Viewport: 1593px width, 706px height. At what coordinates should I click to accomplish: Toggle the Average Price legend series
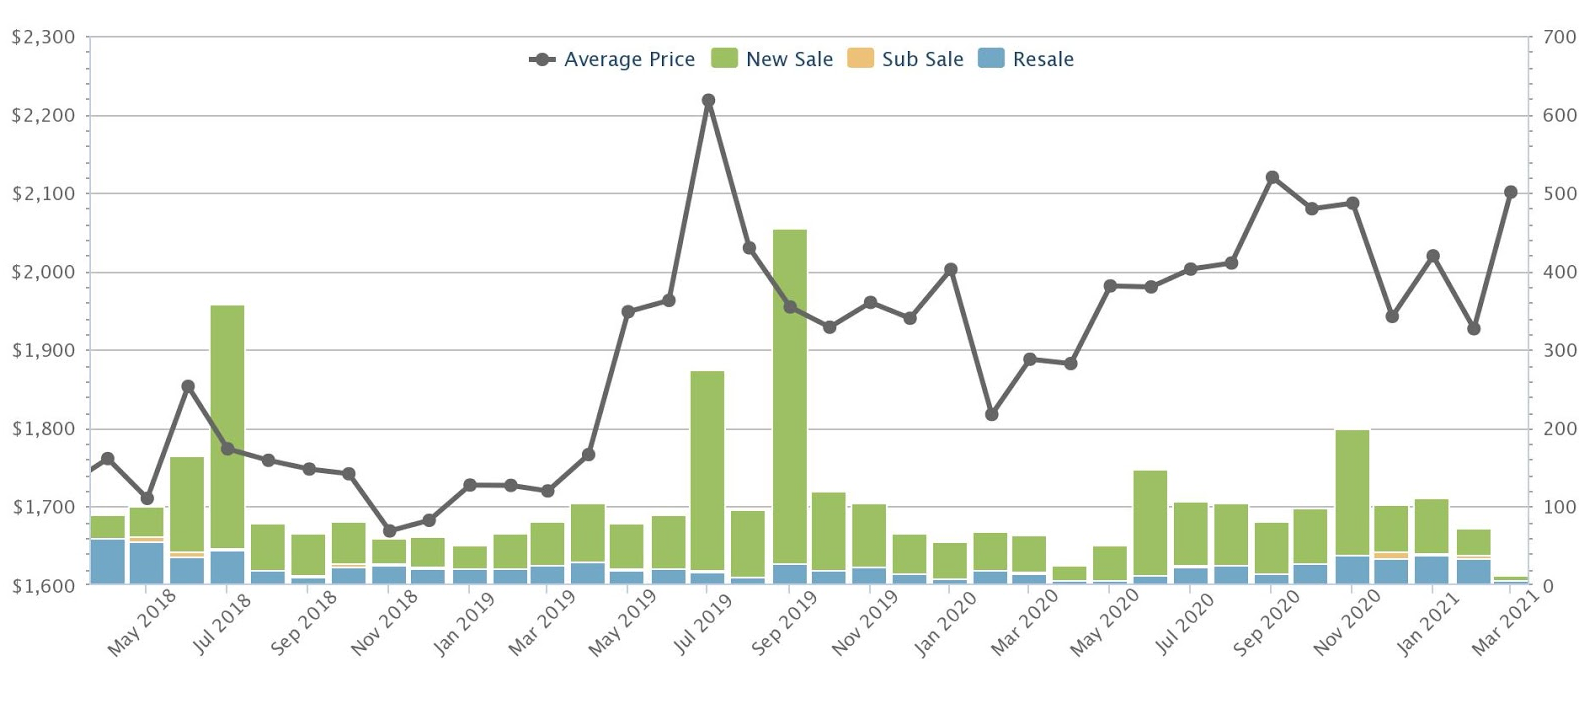pyautogui.click(x=612, y=59)
